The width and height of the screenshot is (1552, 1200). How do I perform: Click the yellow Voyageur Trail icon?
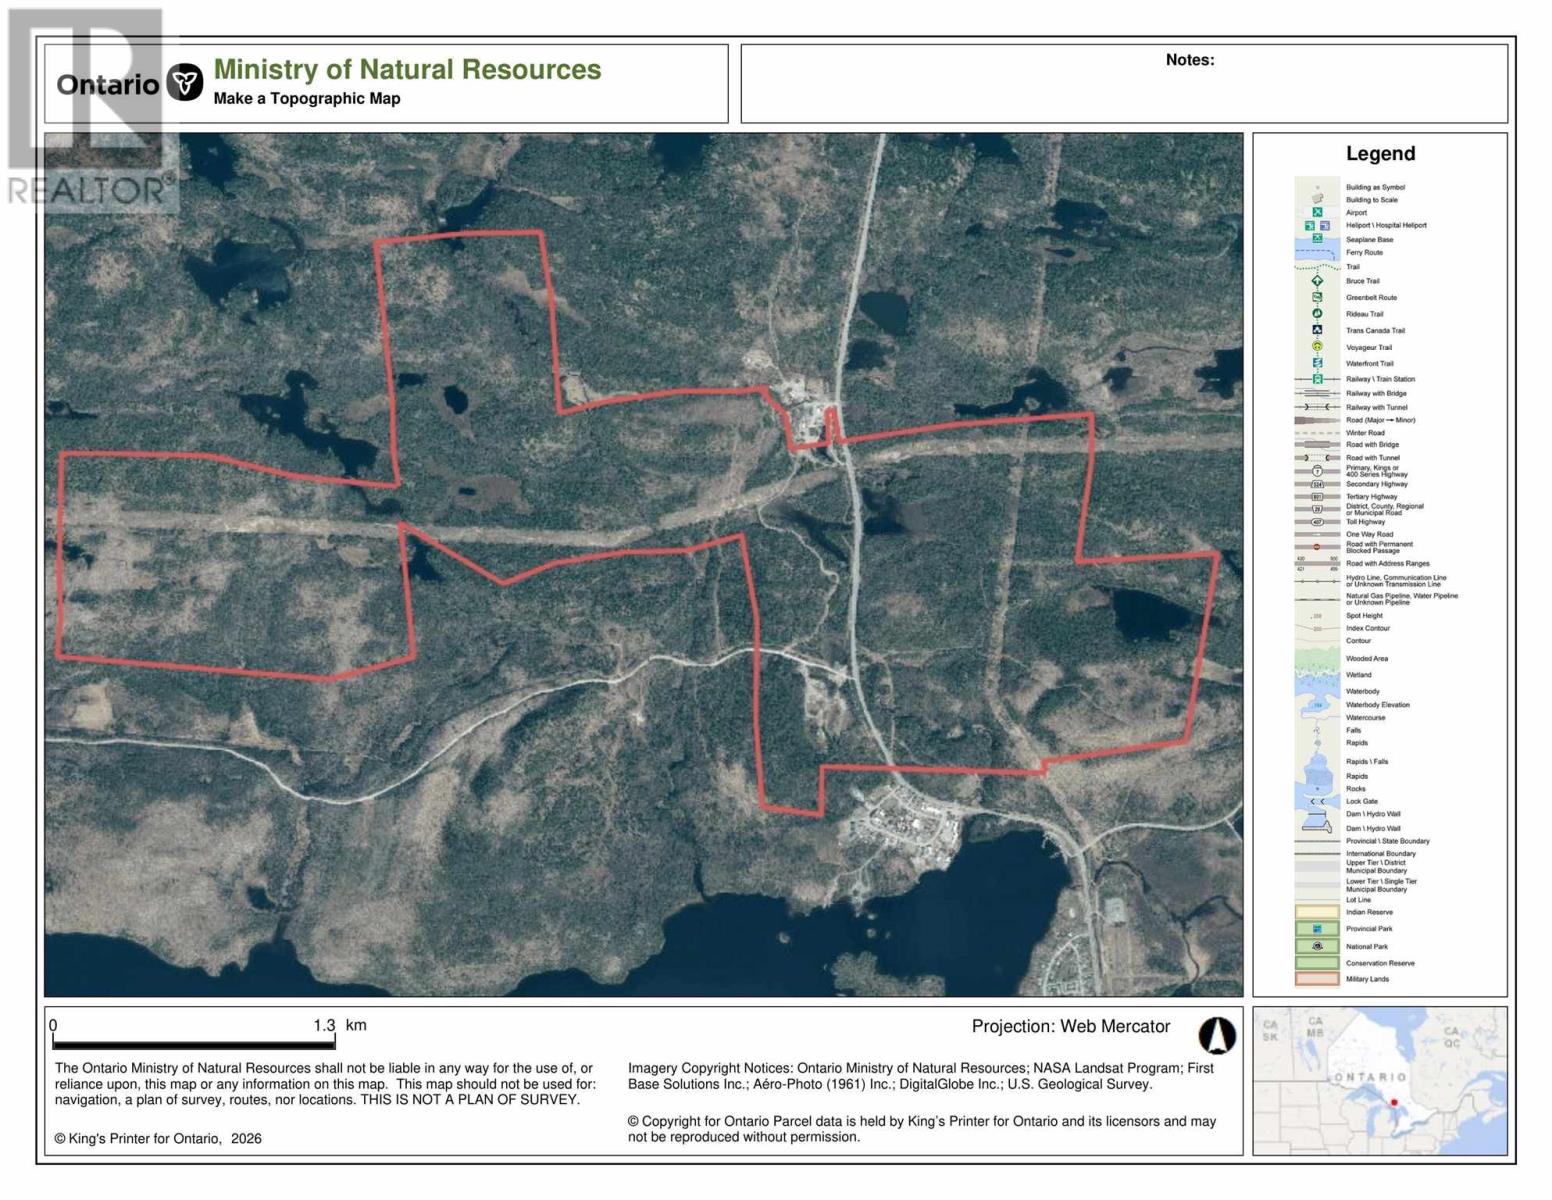1317,347
